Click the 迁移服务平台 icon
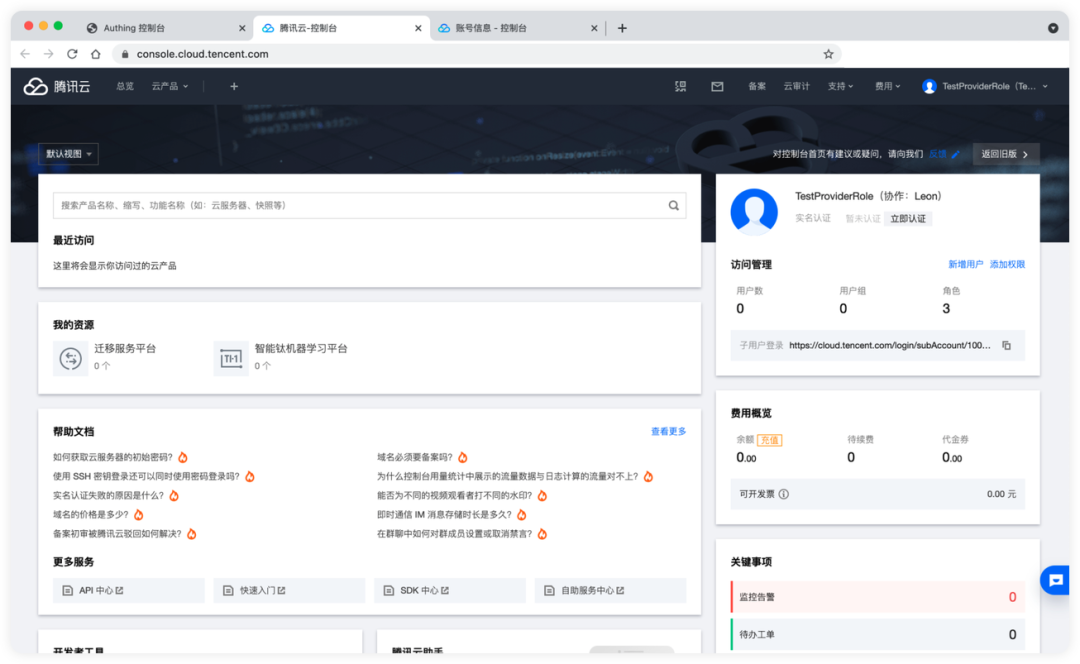Viewport: 1080px width, 664px height. 70,358
